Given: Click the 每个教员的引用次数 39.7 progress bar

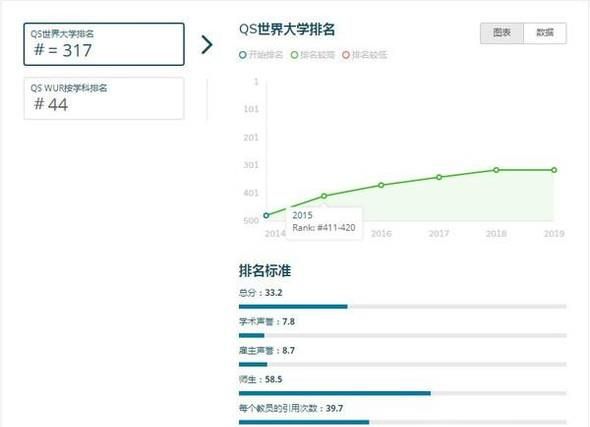Looking at the screenshot, I should (403, 422).
